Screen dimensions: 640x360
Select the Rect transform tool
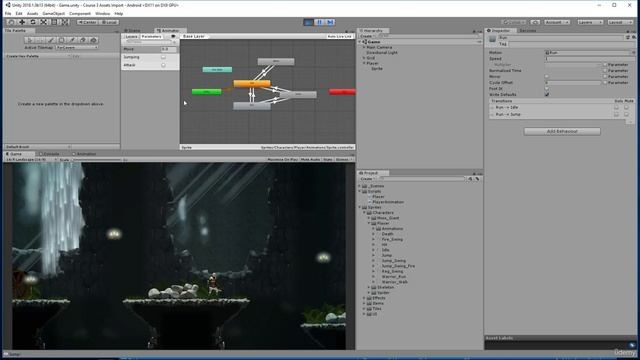54,22
